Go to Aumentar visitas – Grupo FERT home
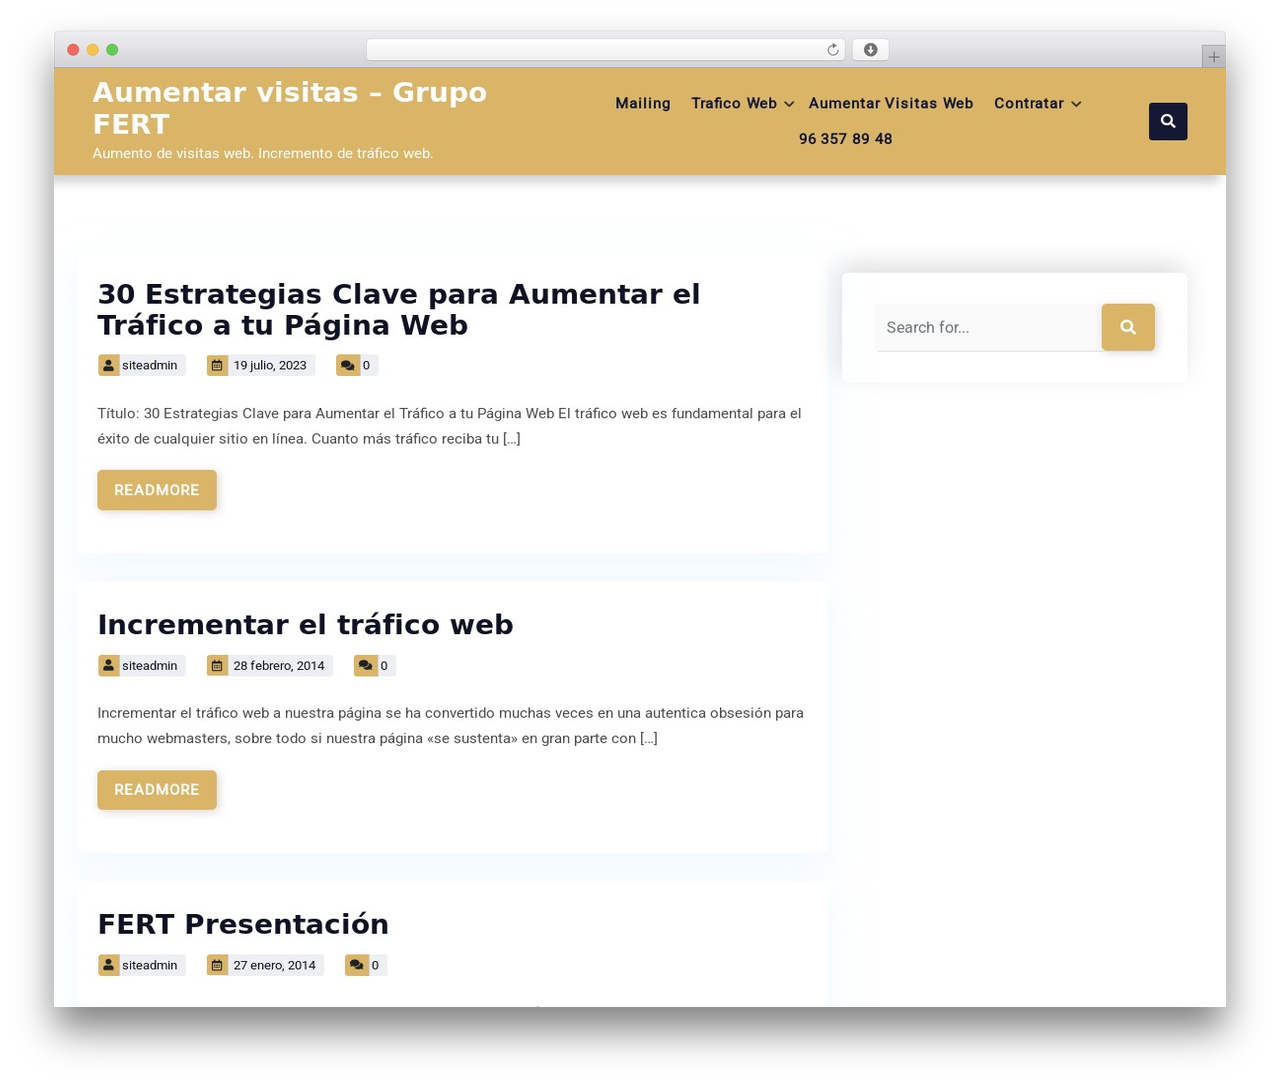Viewport: 1280px width, 1084px height. pyautogui.click(x=290, y=108)
